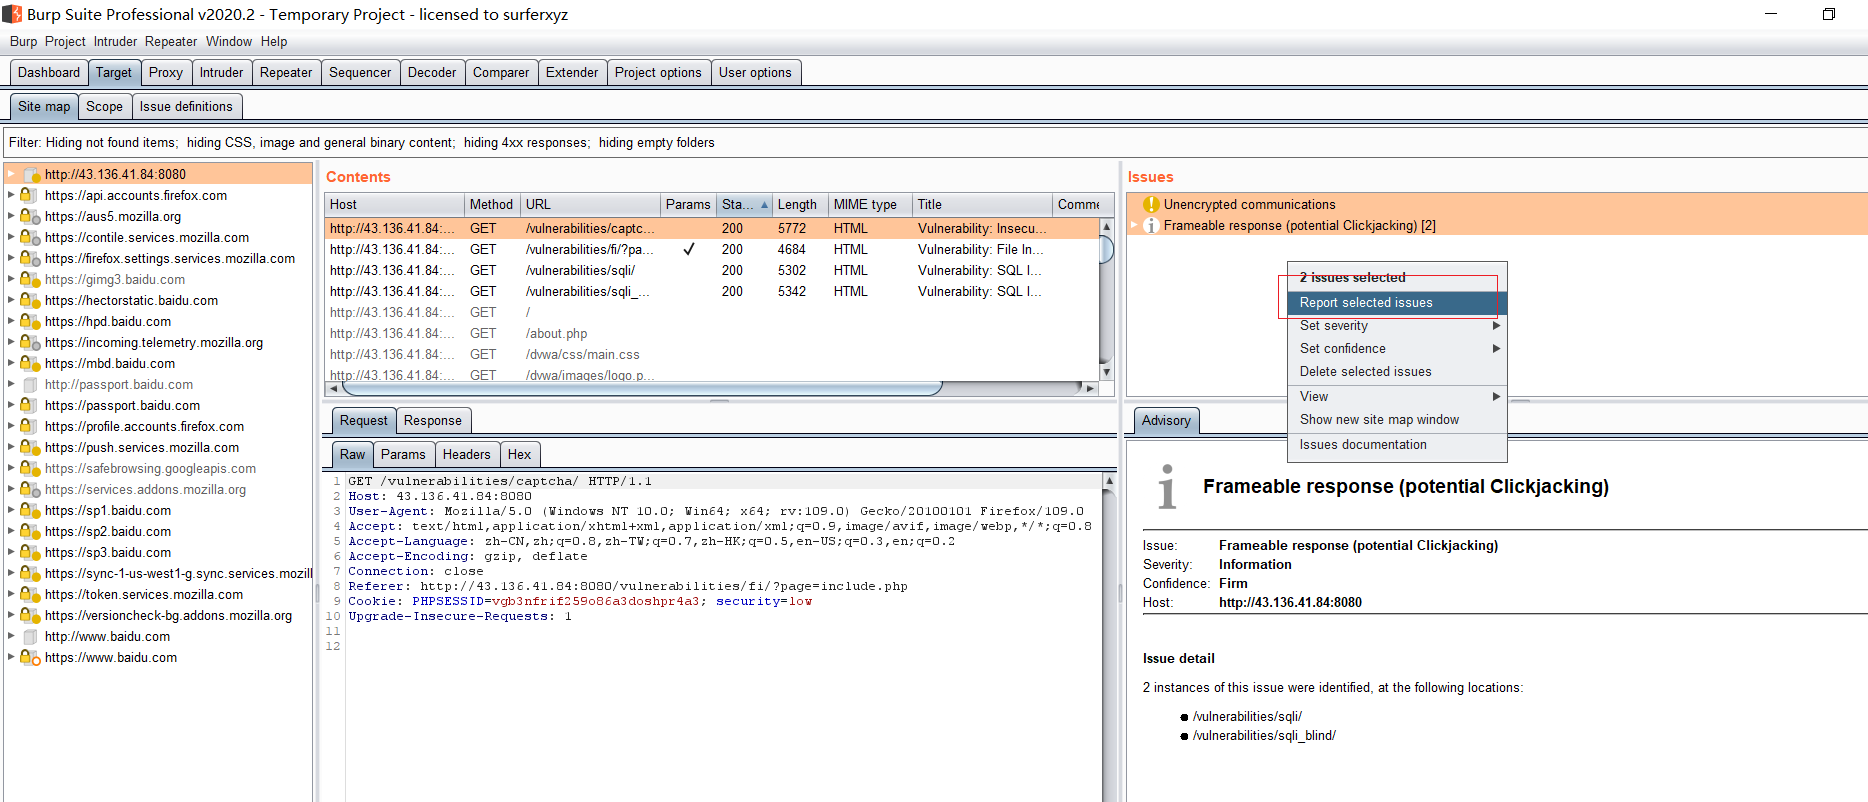Switch to the Extender tab
Screen dimensions: 1868x802
572,73
